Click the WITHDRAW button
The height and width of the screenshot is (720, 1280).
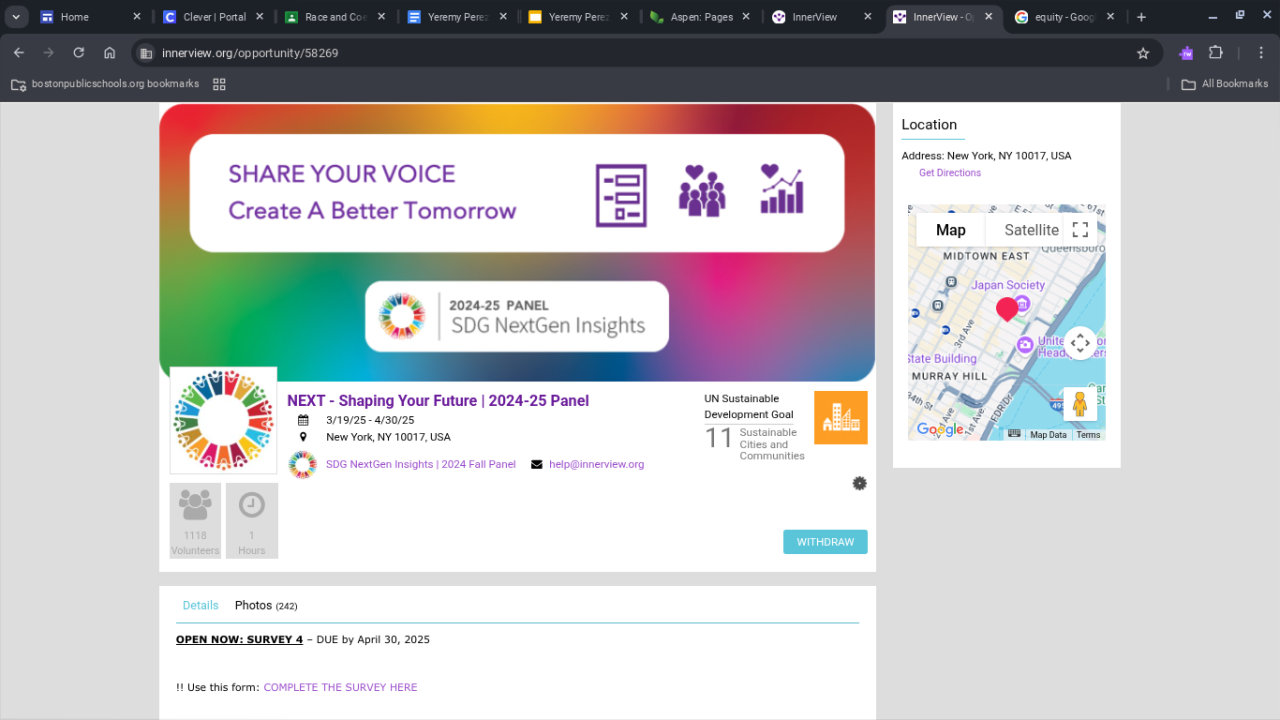click(x=825, y=542)
